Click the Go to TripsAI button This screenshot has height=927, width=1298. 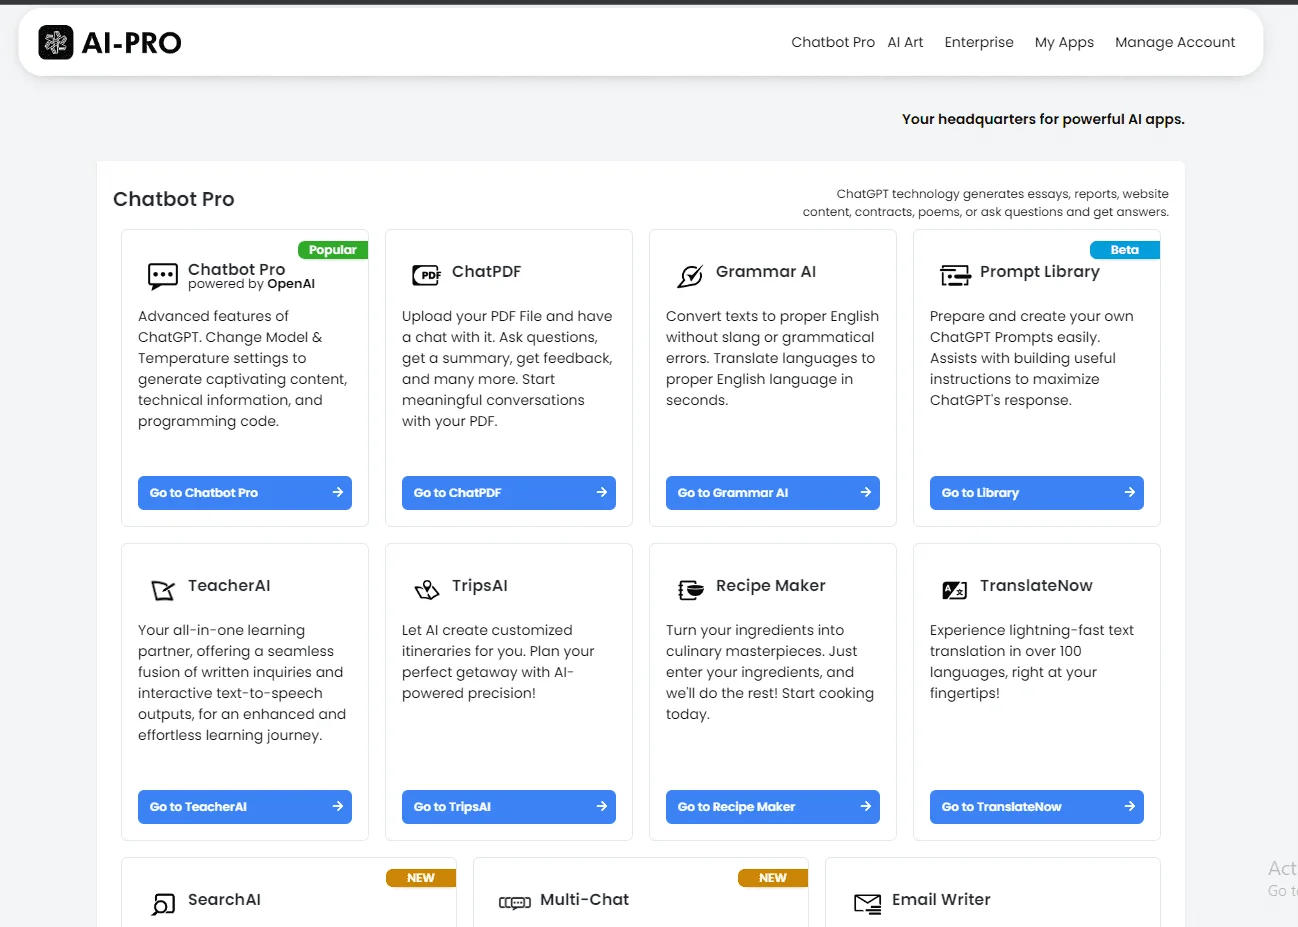pos(509,807)
